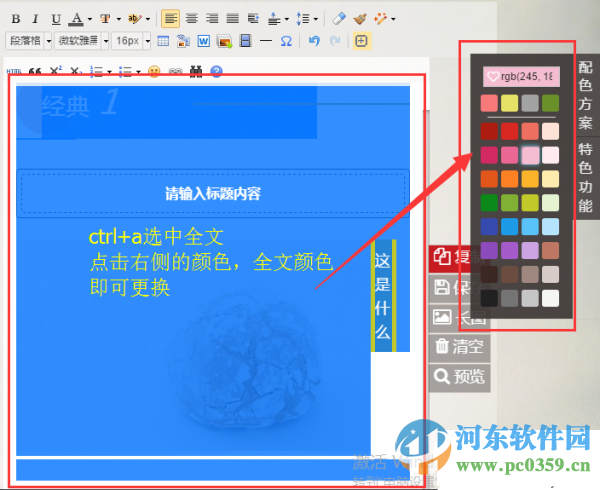Click the 清空 clear button
Screen dimensions: 600x490
click(x=460, y=347)
